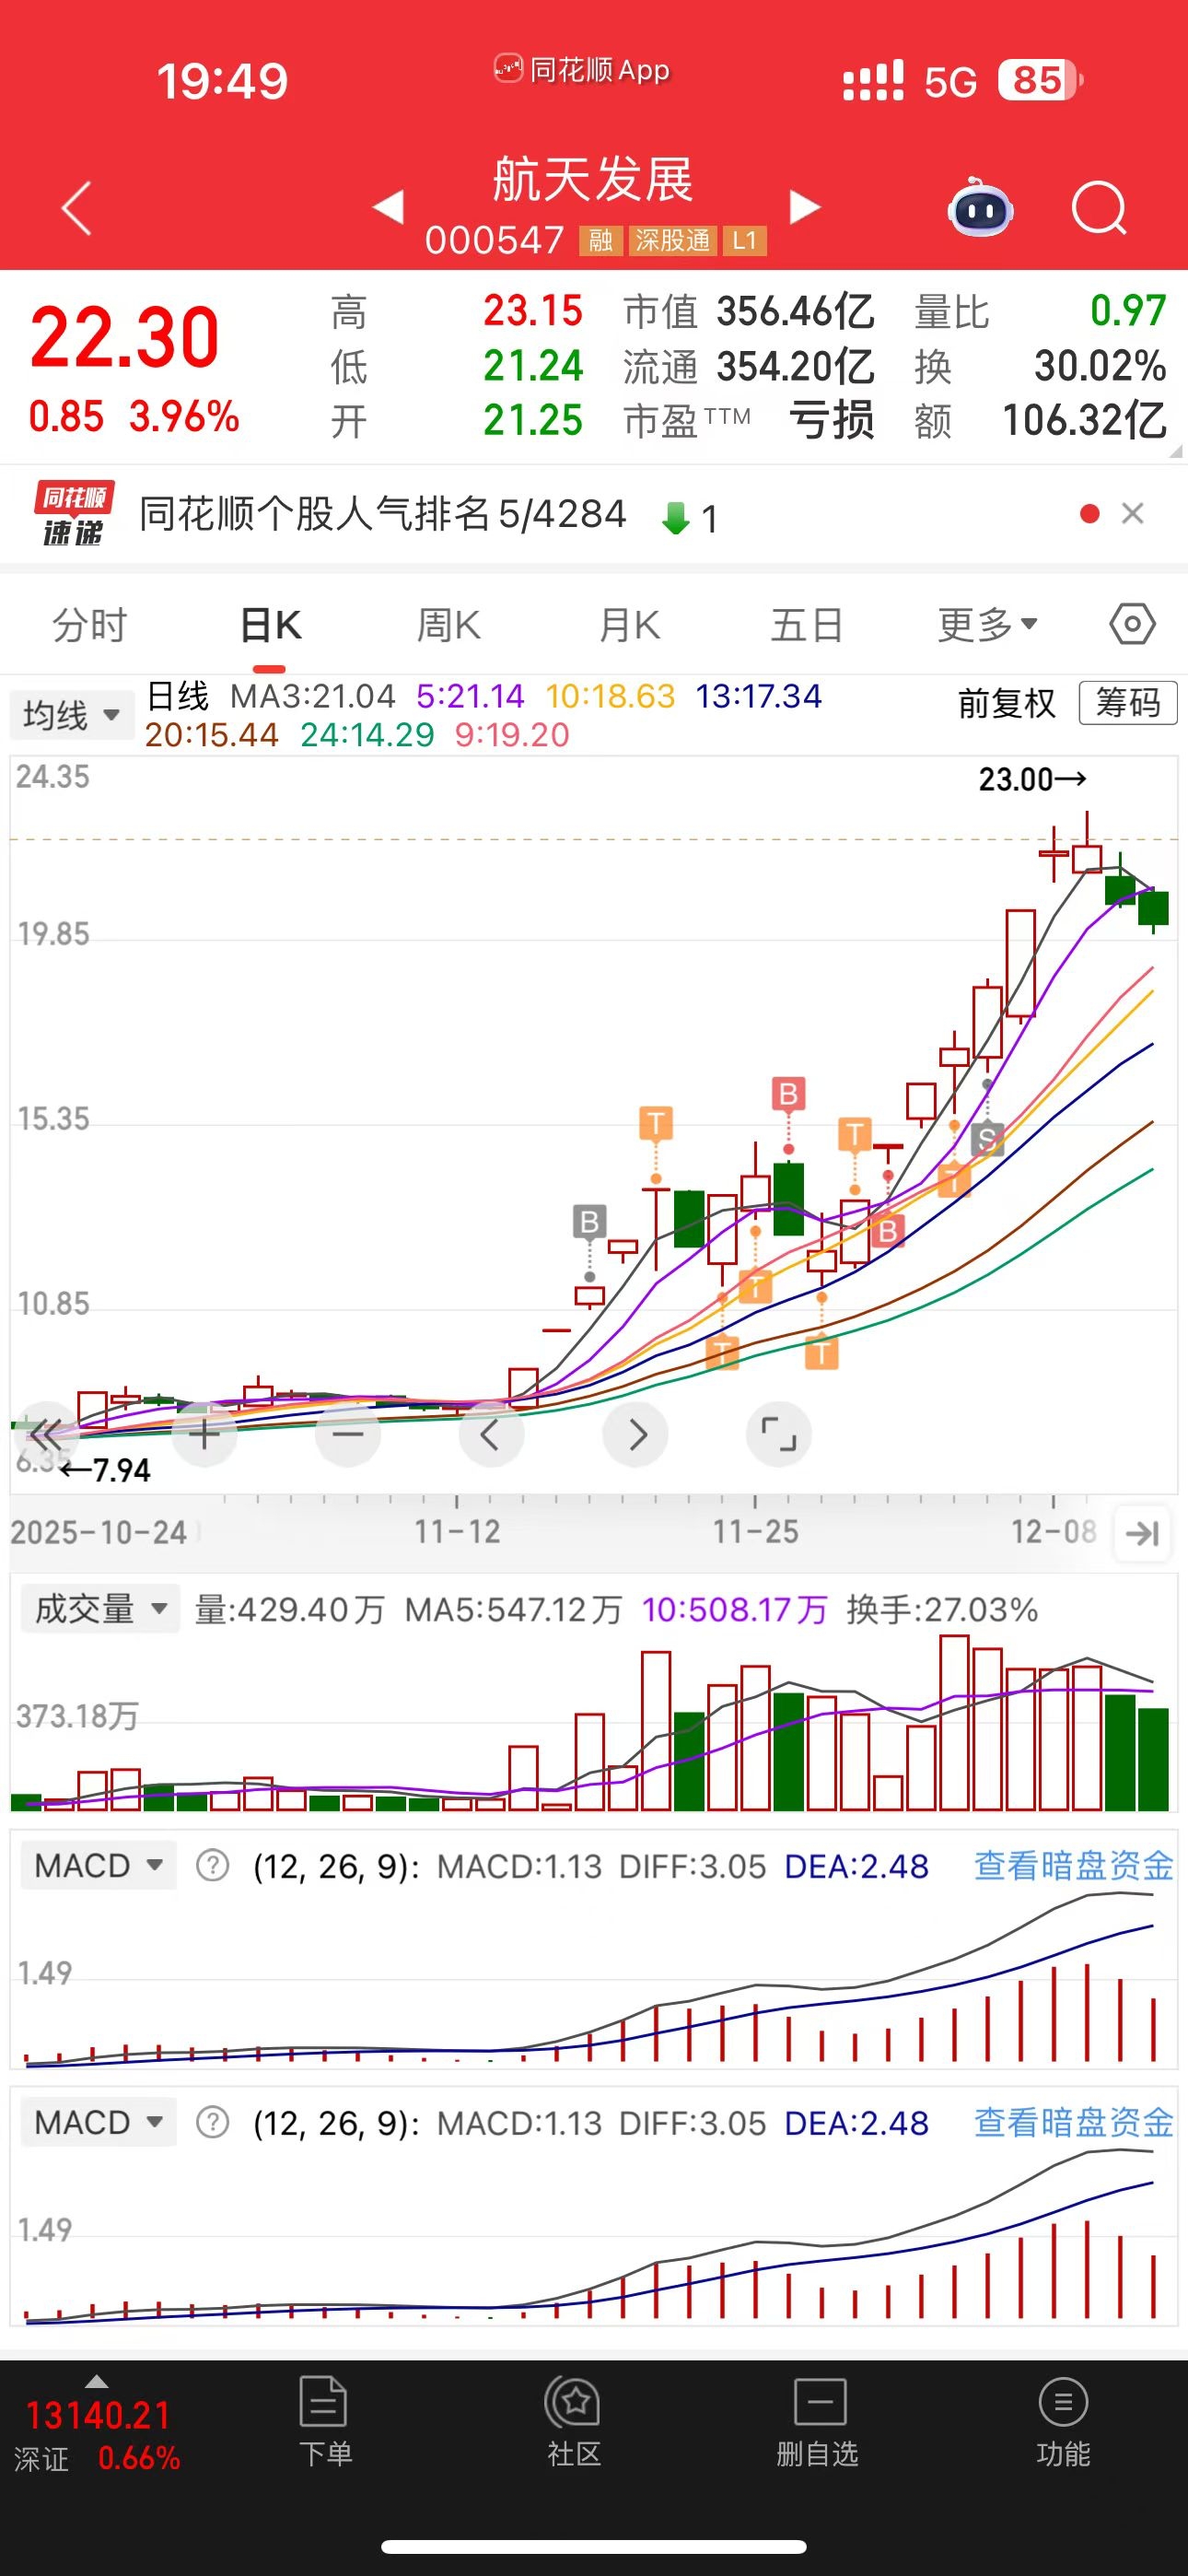The image size is (1188, 2576).
Task: Select the 月K monthly chart tab
Action: pos(629,626)
